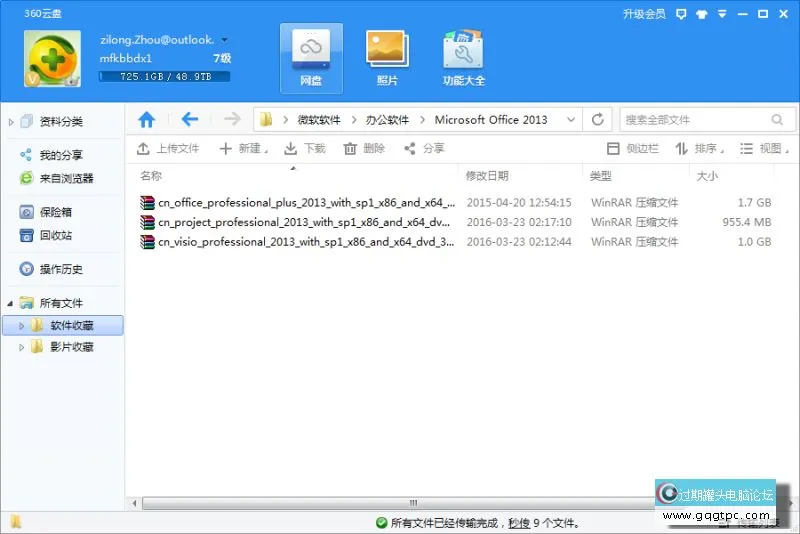Expand the 影片收藏 folder arrow
Image resolution: width=800 pixels, height=534 pixels.
click(21, 347)
